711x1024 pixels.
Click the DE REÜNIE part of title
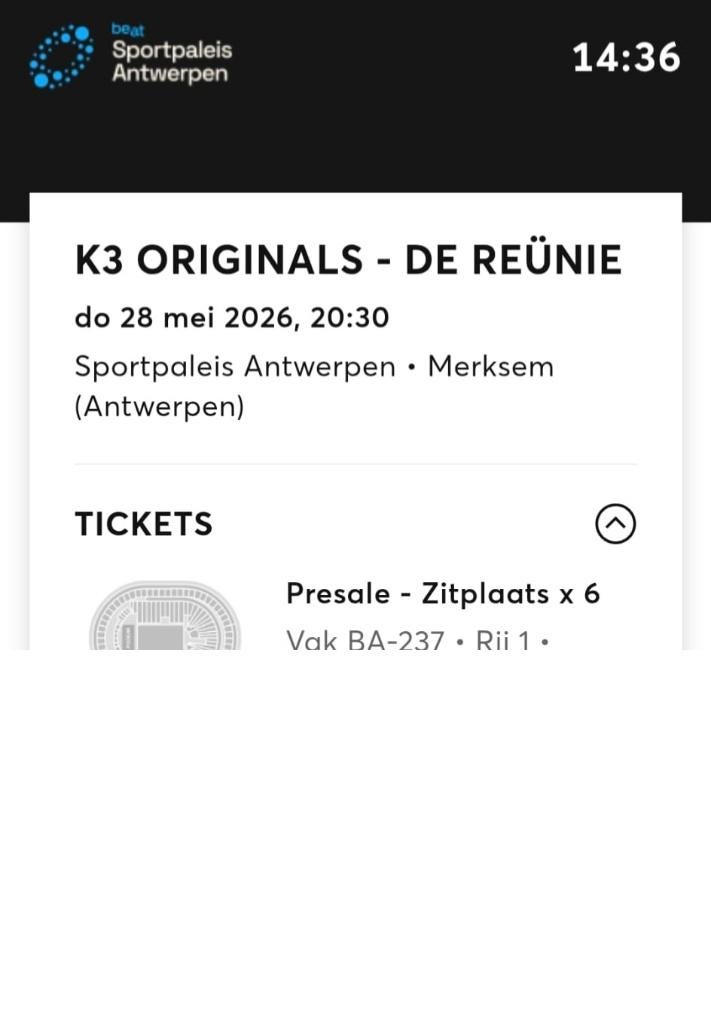point(513,260)
